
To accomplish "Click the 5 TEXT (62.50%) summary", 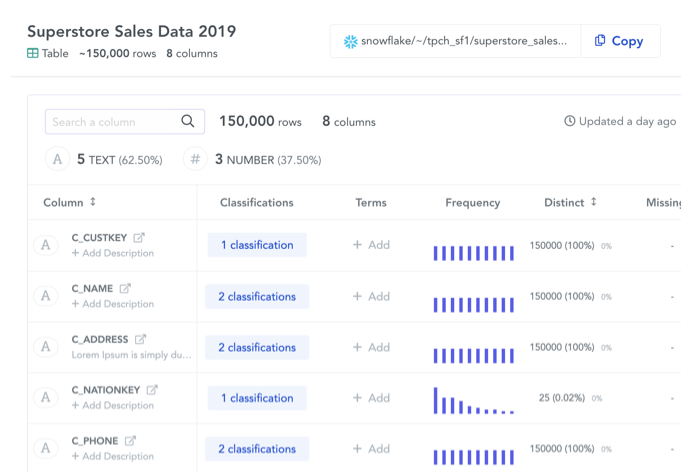I will coord(119,159).
